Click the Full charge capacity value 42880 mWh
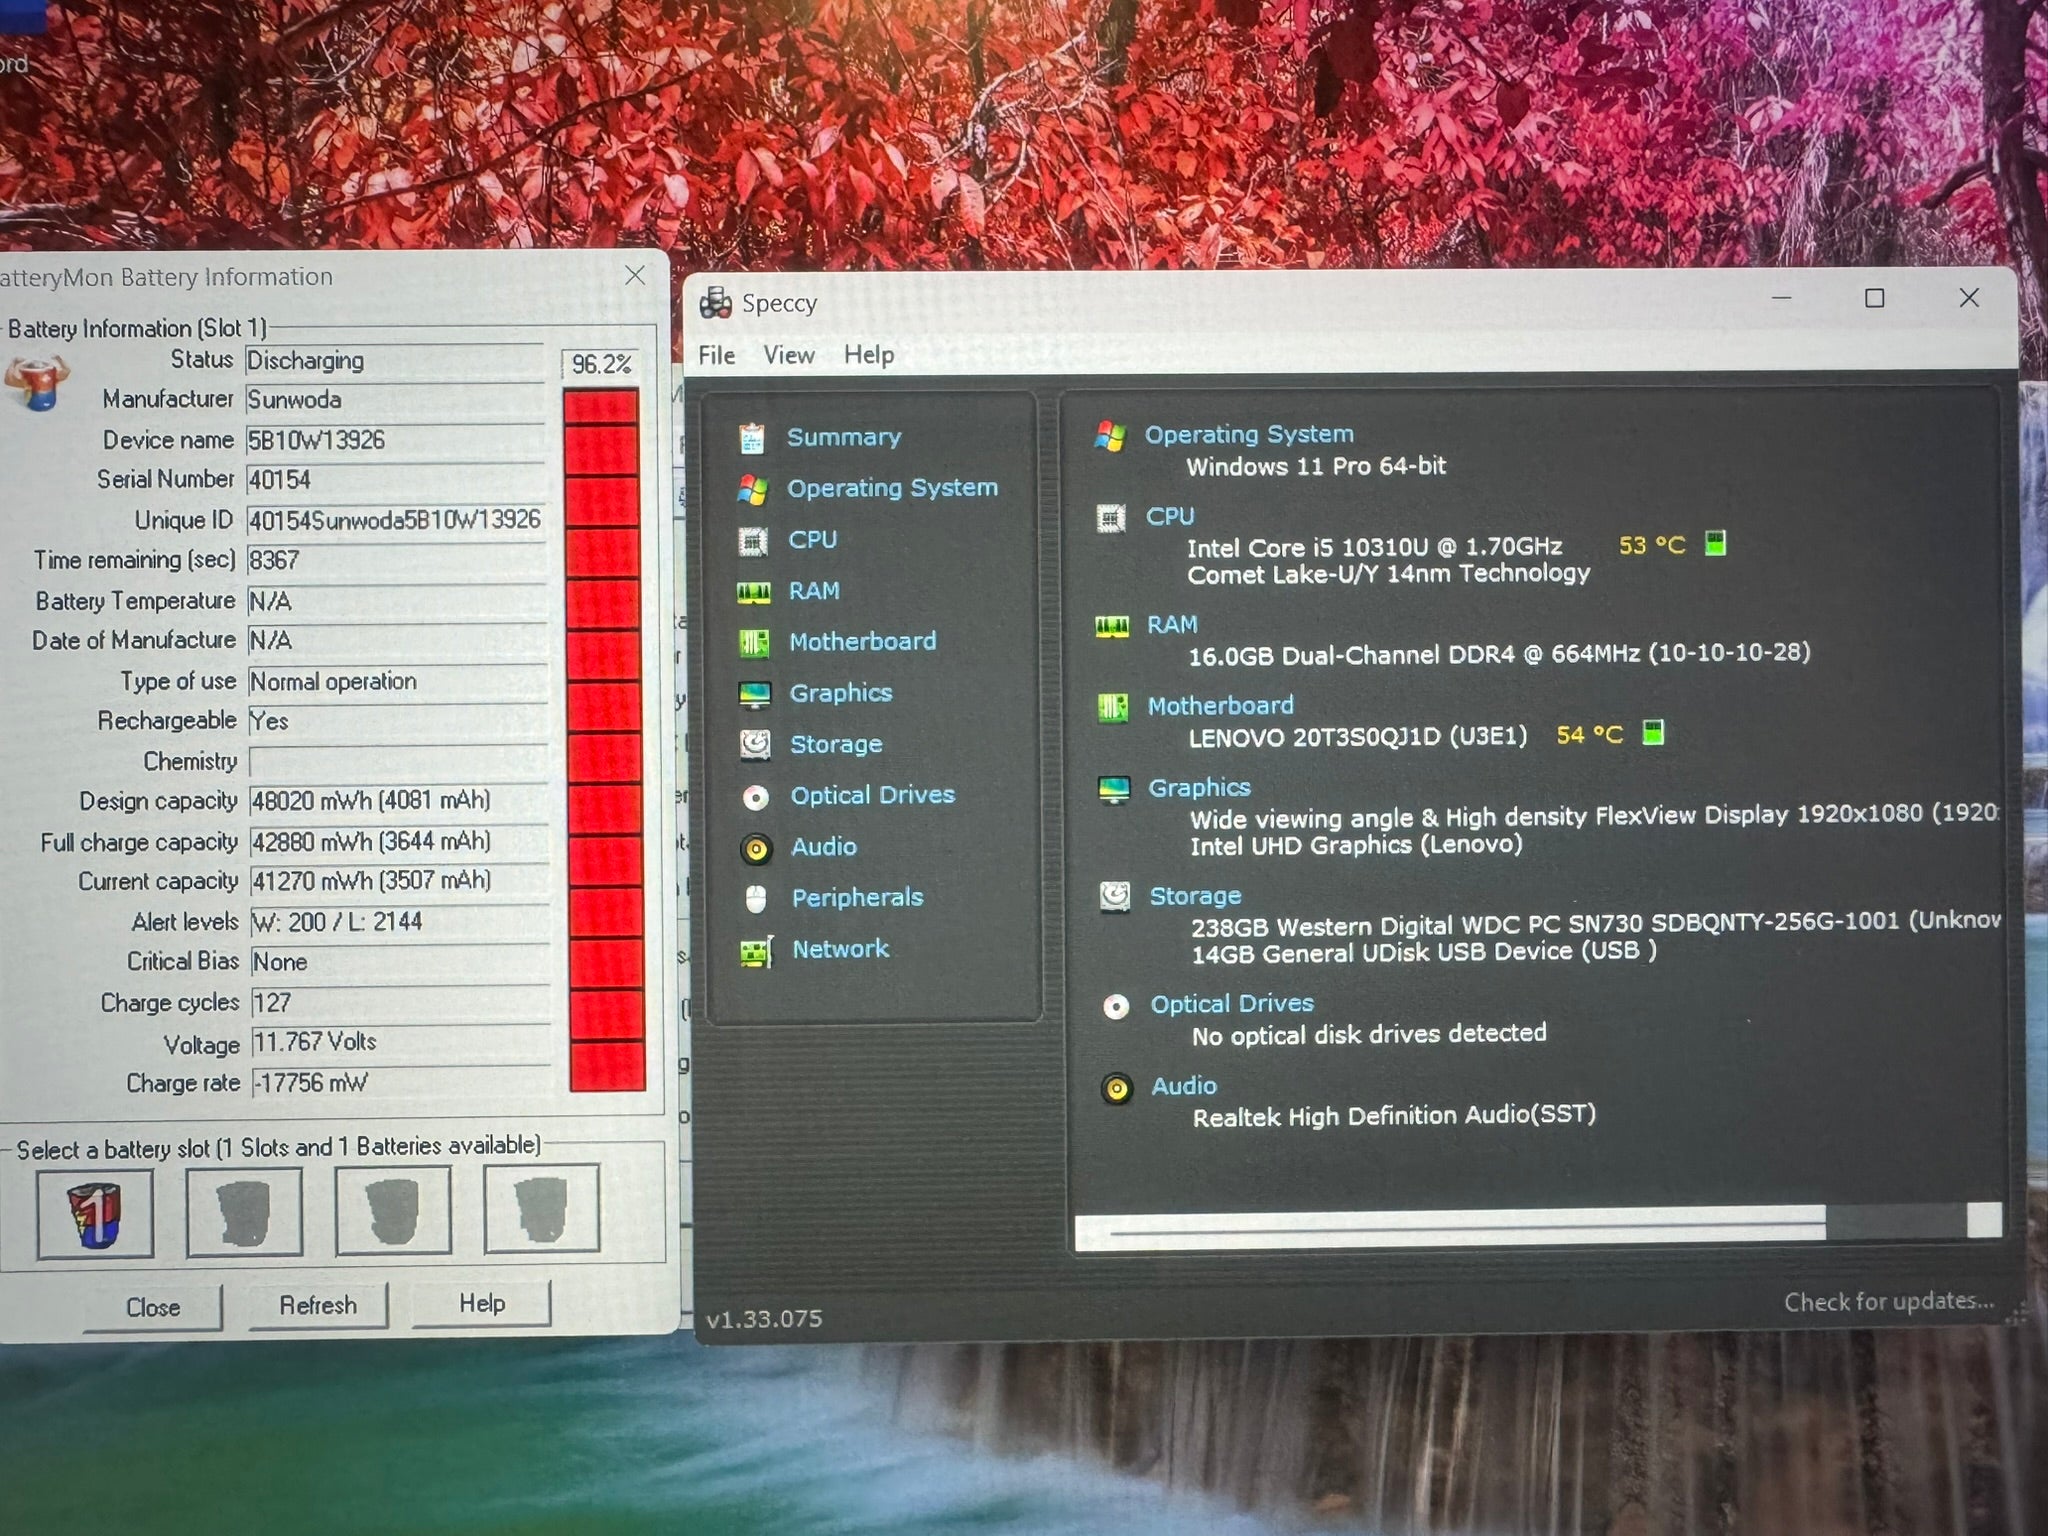Screen dimensions: 2048x1536 370,842
